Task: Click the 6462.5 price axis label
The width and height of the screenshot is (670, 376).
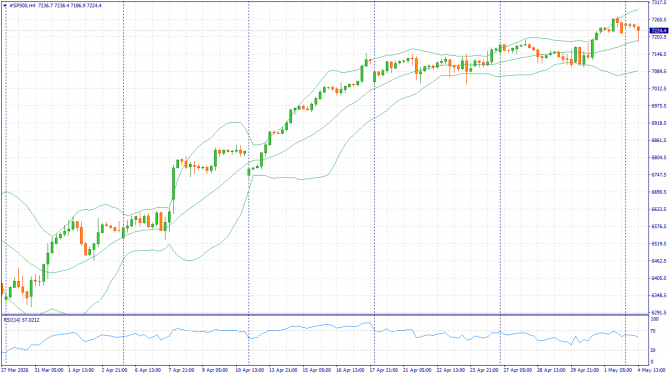Action: 659,261
